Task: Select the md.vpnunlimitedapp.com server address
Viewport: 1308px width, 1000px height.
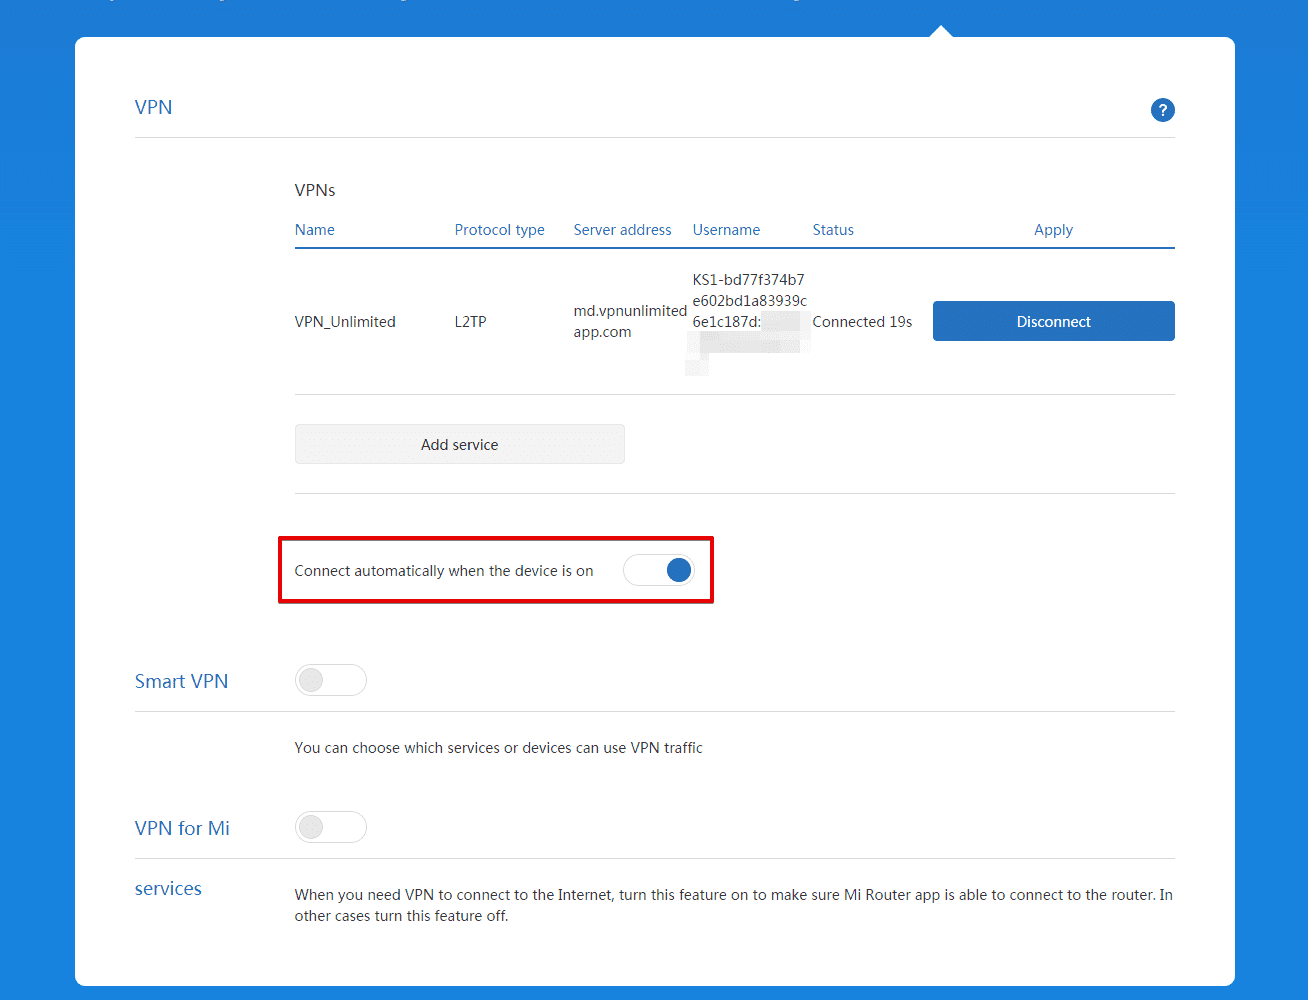Action: coord(629,321)
